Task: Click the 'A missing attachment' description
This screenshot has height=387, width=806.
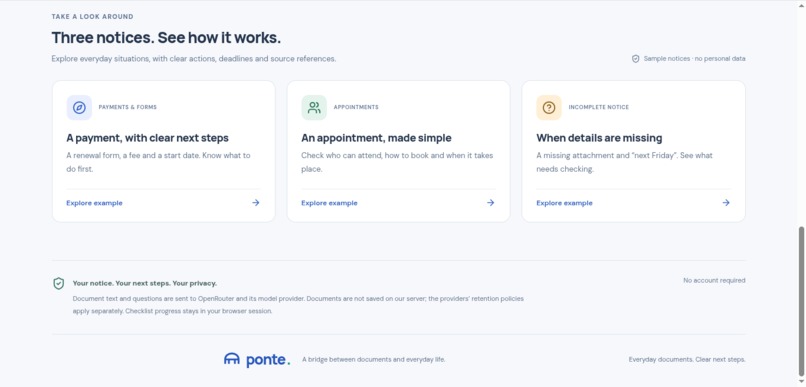Action: click(x=625, y=162)
